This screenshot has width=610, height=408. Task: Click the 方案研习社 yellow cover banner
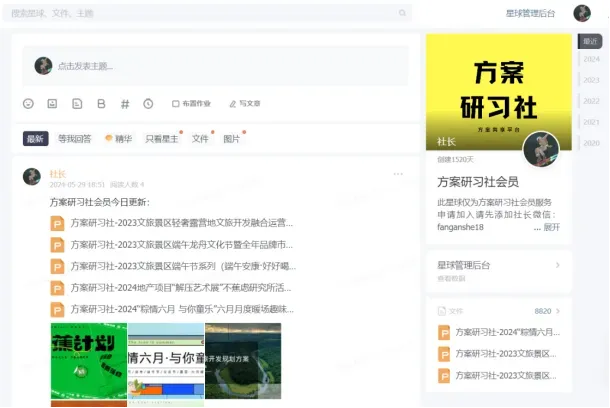click(x=499, y=92)
